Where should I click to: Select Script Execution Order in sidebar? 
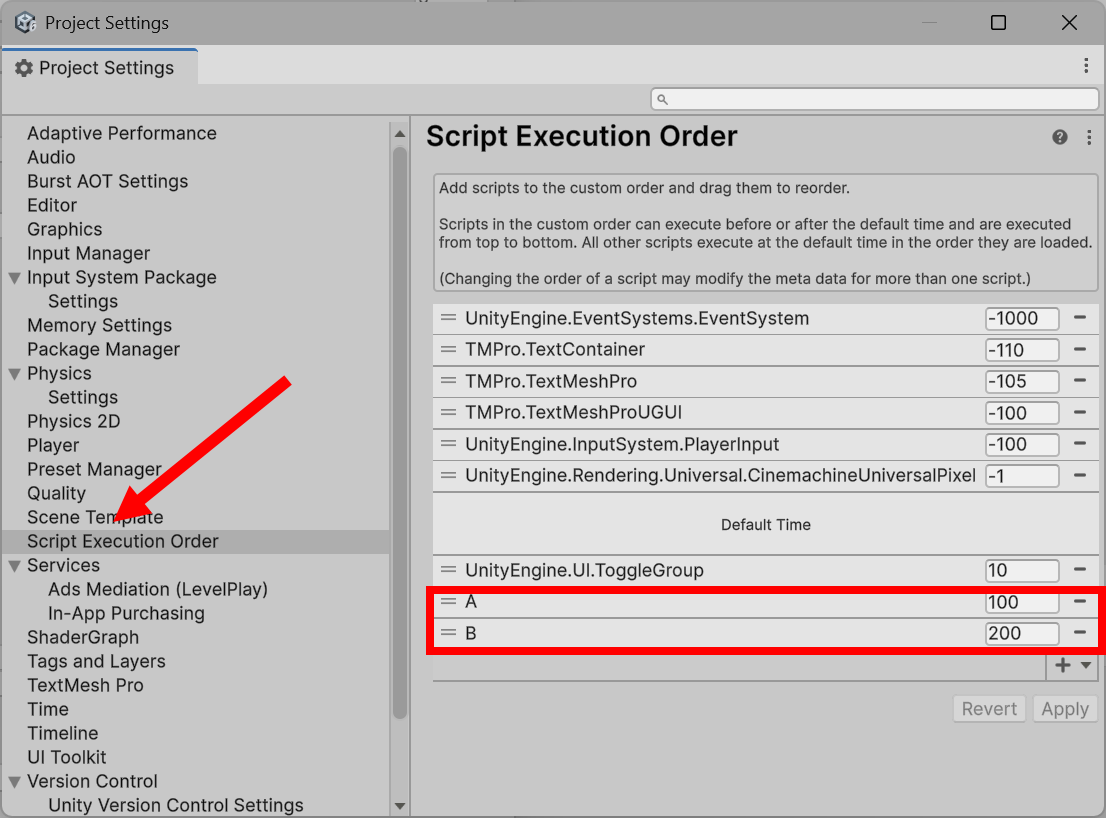tap(196, 542)
